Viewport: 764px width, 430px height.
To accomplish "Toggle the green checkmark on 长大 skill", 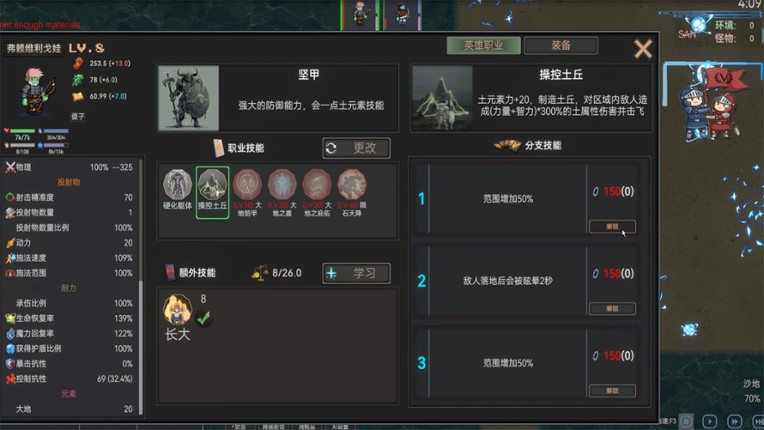I will tap(203, 318).
